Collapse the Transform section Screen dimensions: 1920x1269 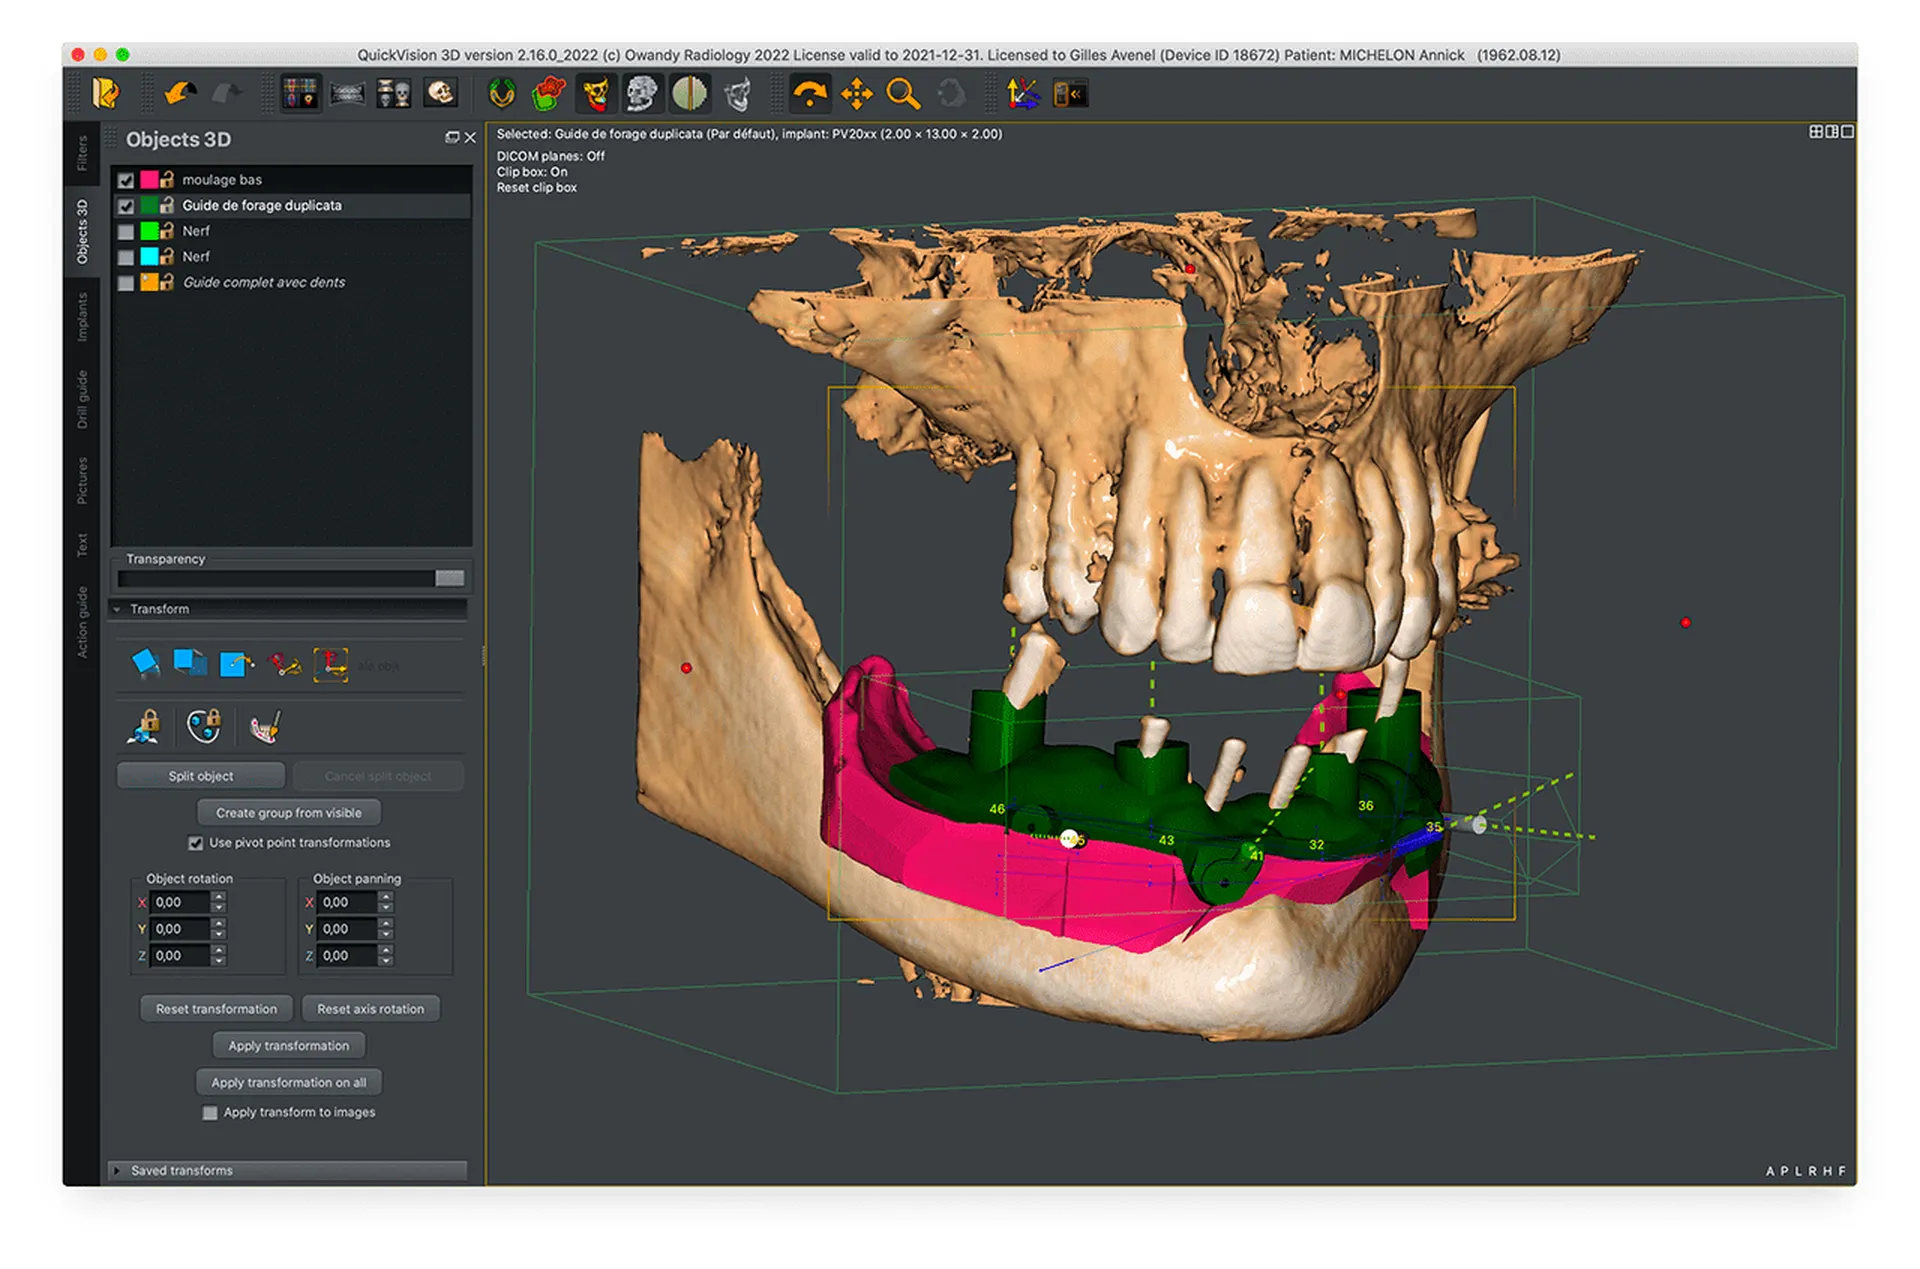pyautogui.click(x=117, y=609)
